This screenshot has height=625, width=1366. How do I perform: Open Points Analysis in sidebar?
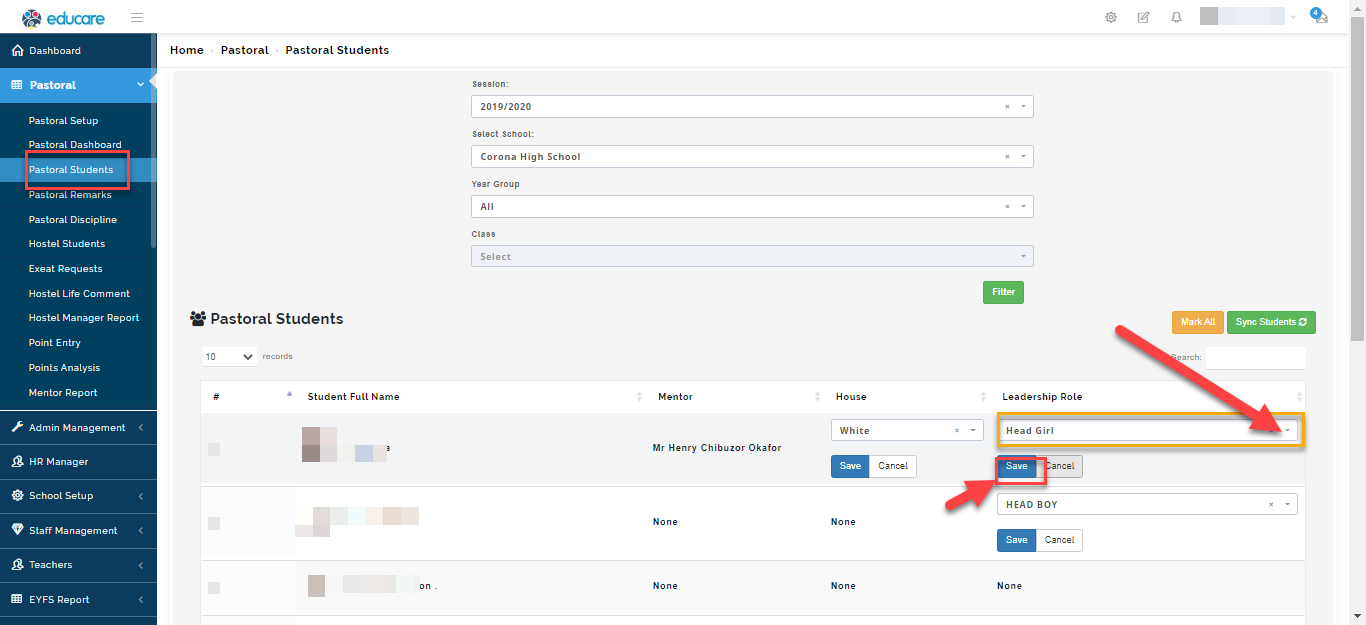click(x=64, y=368)
